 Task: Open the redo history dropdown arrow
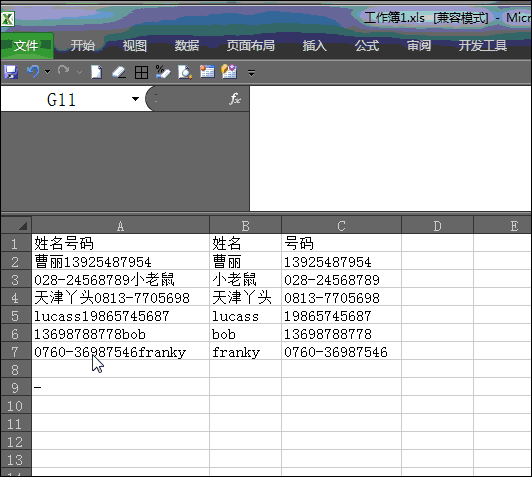pyautogui.click(x=79, y=72)
